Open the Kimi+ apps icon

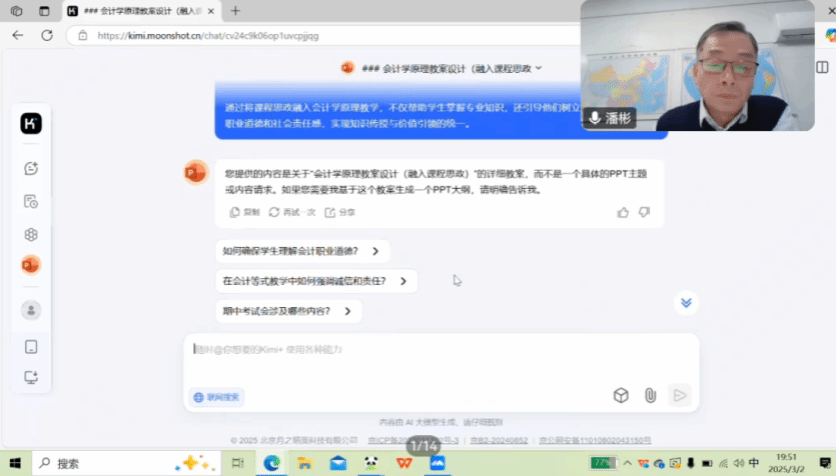pyautogui.click(x=31, y=234)
